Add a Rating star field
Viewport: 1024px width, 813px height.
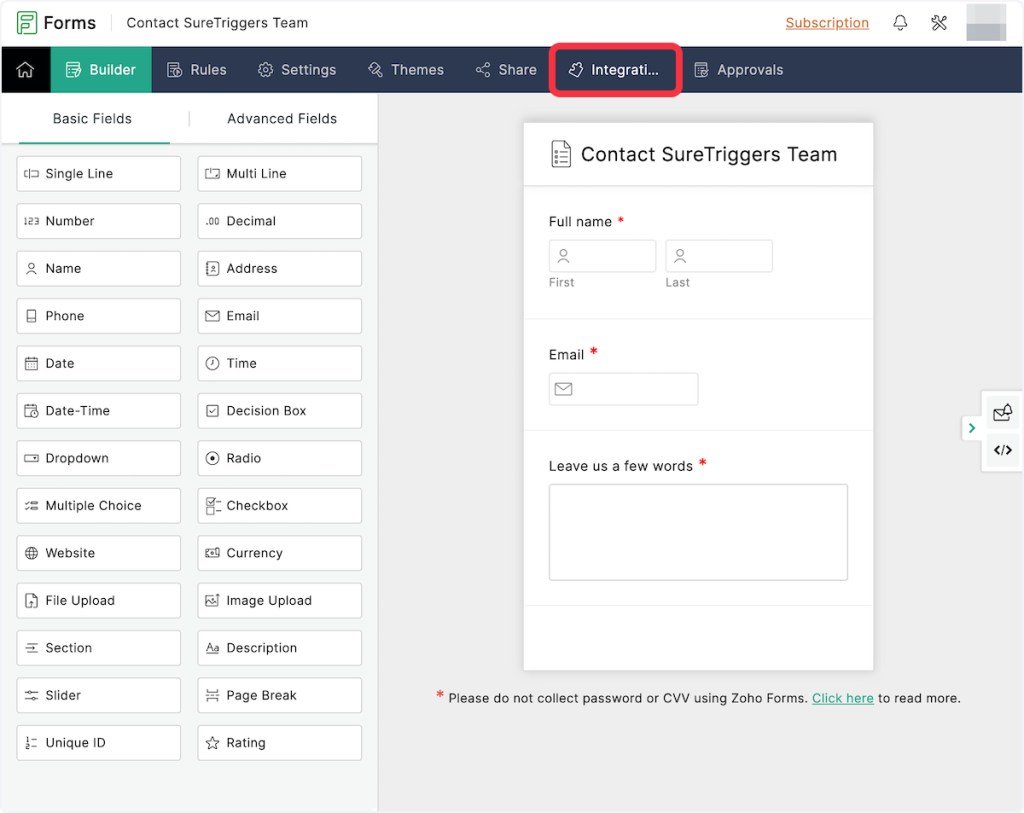tap(279, 743)
